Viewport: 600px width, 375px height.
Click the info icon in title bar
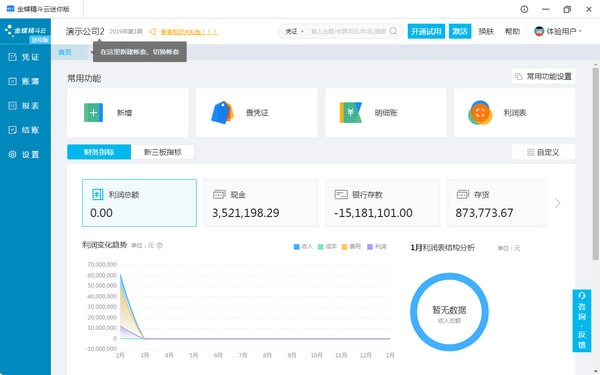(x=524, y=9)
